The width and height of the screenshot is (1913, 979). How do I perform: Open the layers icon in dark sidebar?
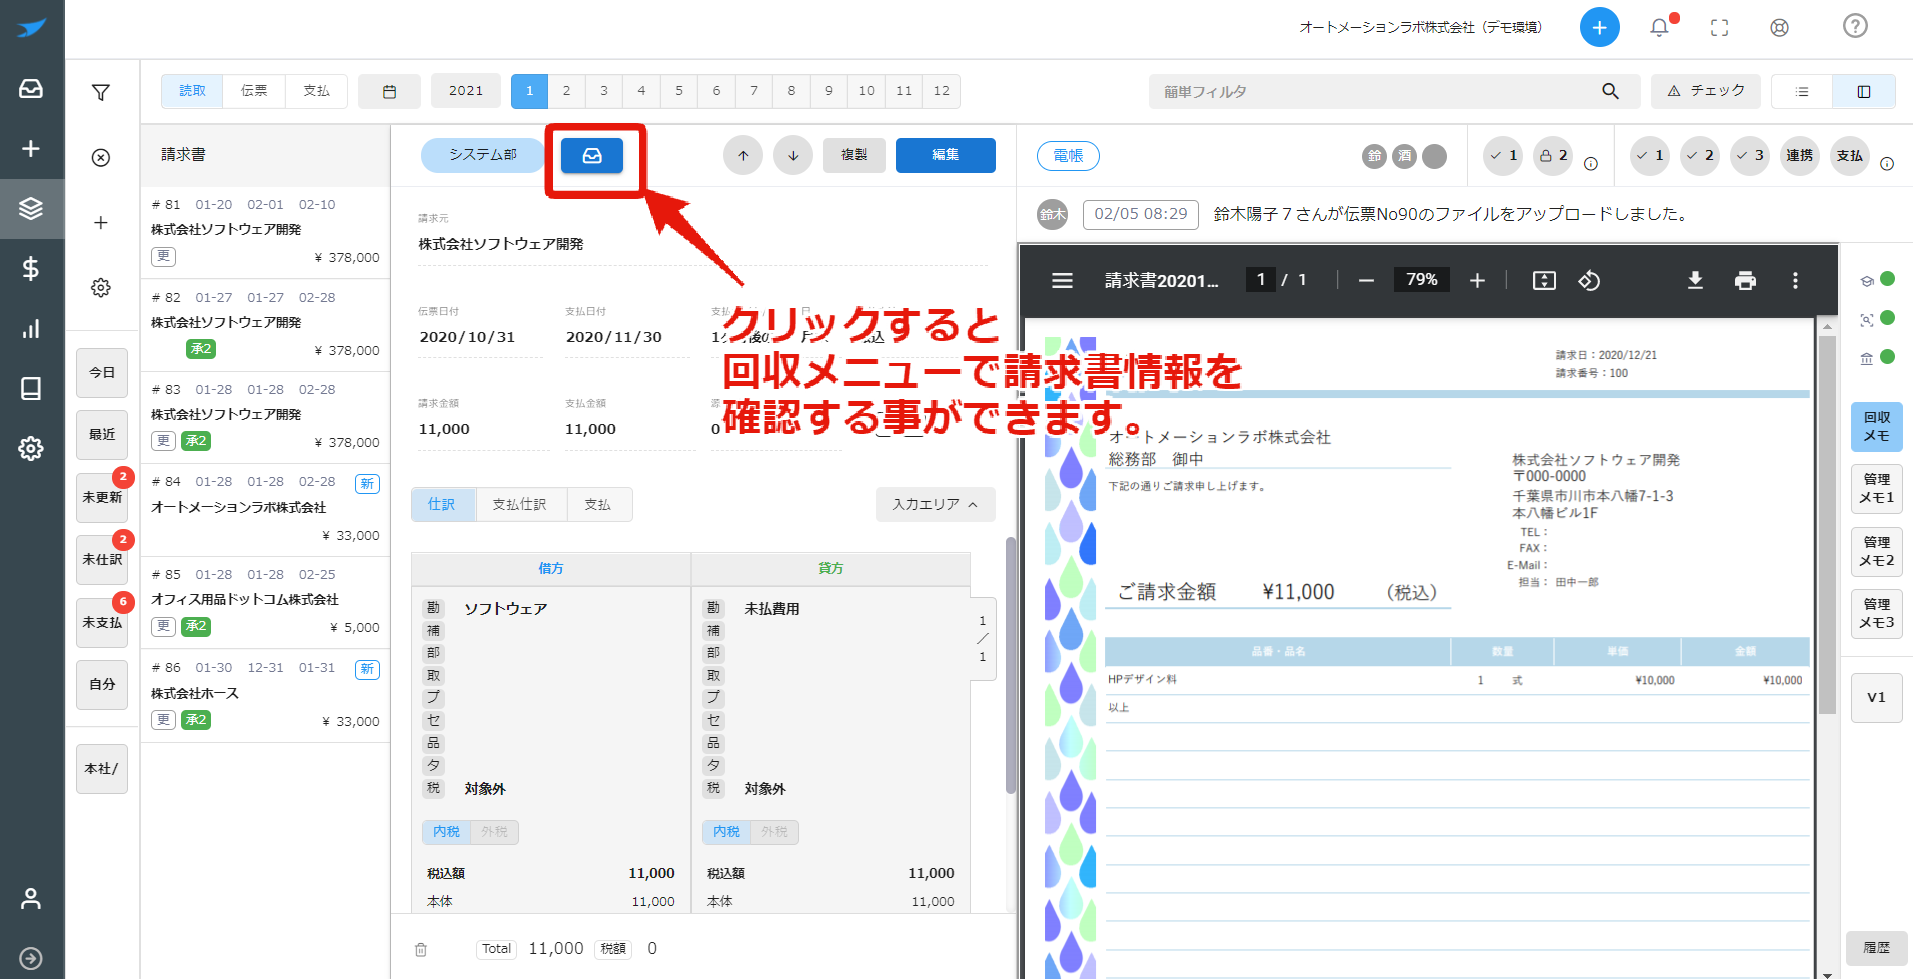[31, 208]
